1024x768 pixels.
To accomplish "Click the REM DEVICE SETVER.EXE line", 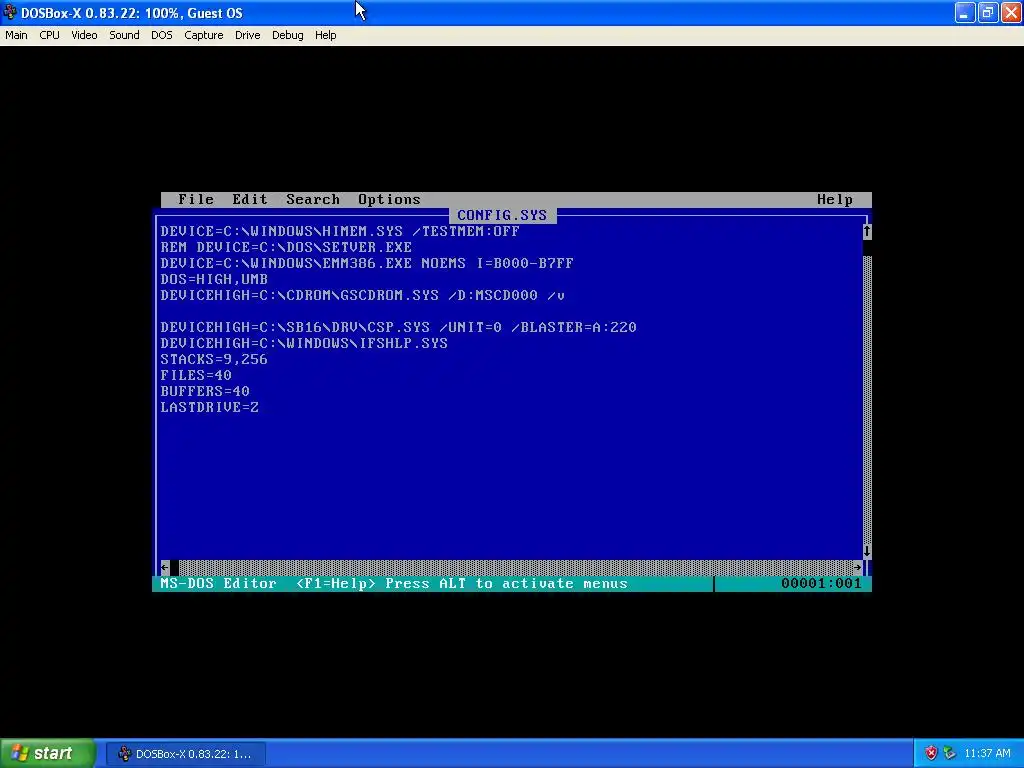I will pyautogui.click(x=286, y=248).
